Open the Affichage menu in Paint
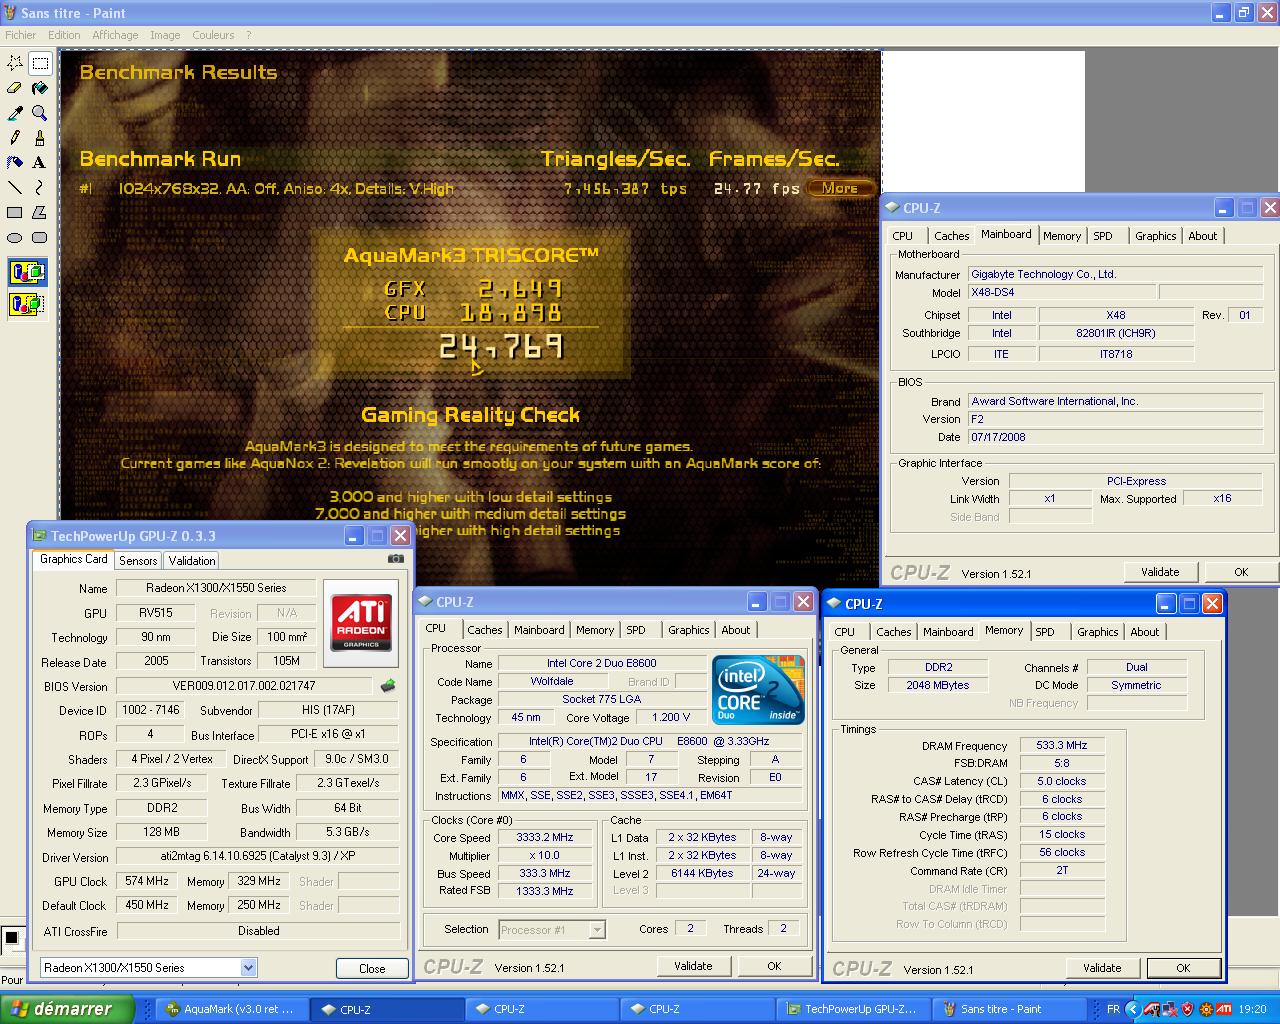This screenshot has height=1024, width=1280. coord(115,35)
